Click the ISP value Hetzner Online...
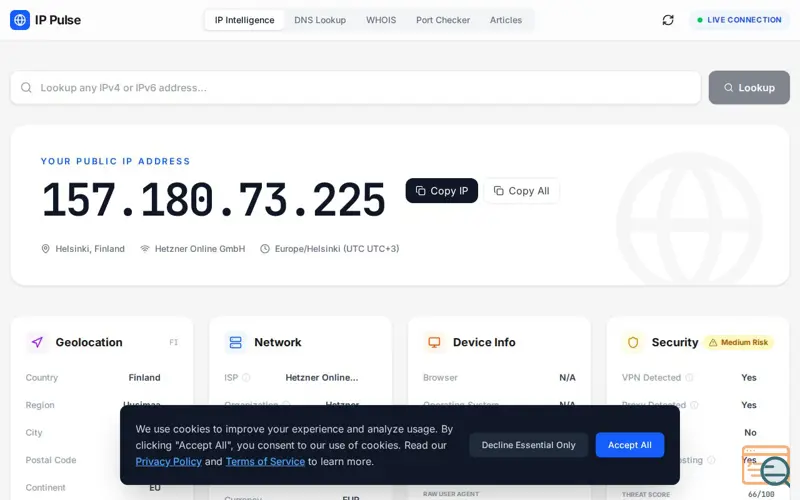Viewport: 800px width, 500px height. coord(322,378)
